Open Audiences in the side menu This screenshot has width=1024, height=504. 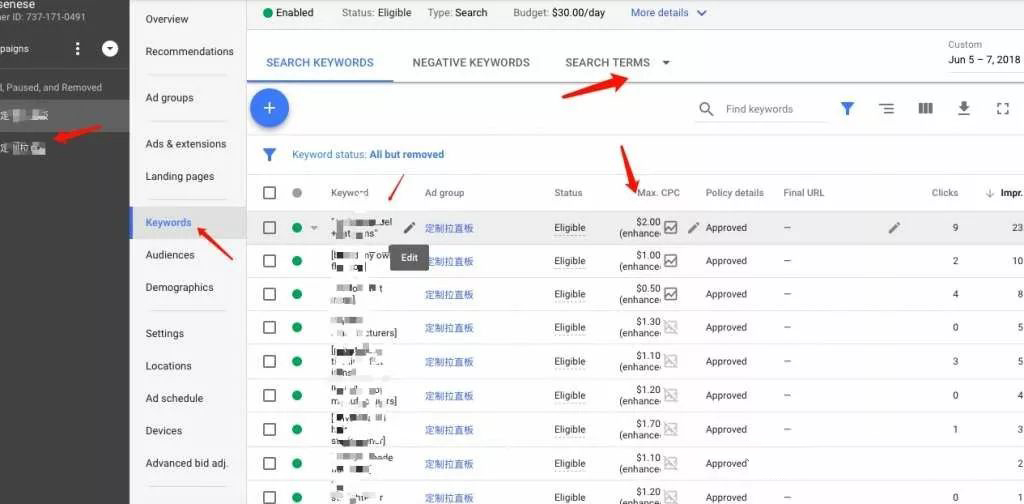pos(170,255)
